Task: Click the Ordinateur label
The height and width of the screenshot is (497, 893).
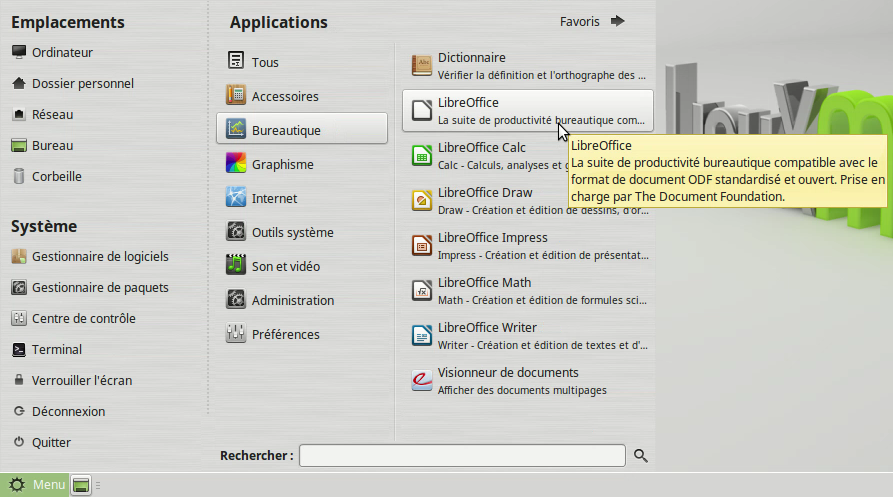Action: (62, 52)
